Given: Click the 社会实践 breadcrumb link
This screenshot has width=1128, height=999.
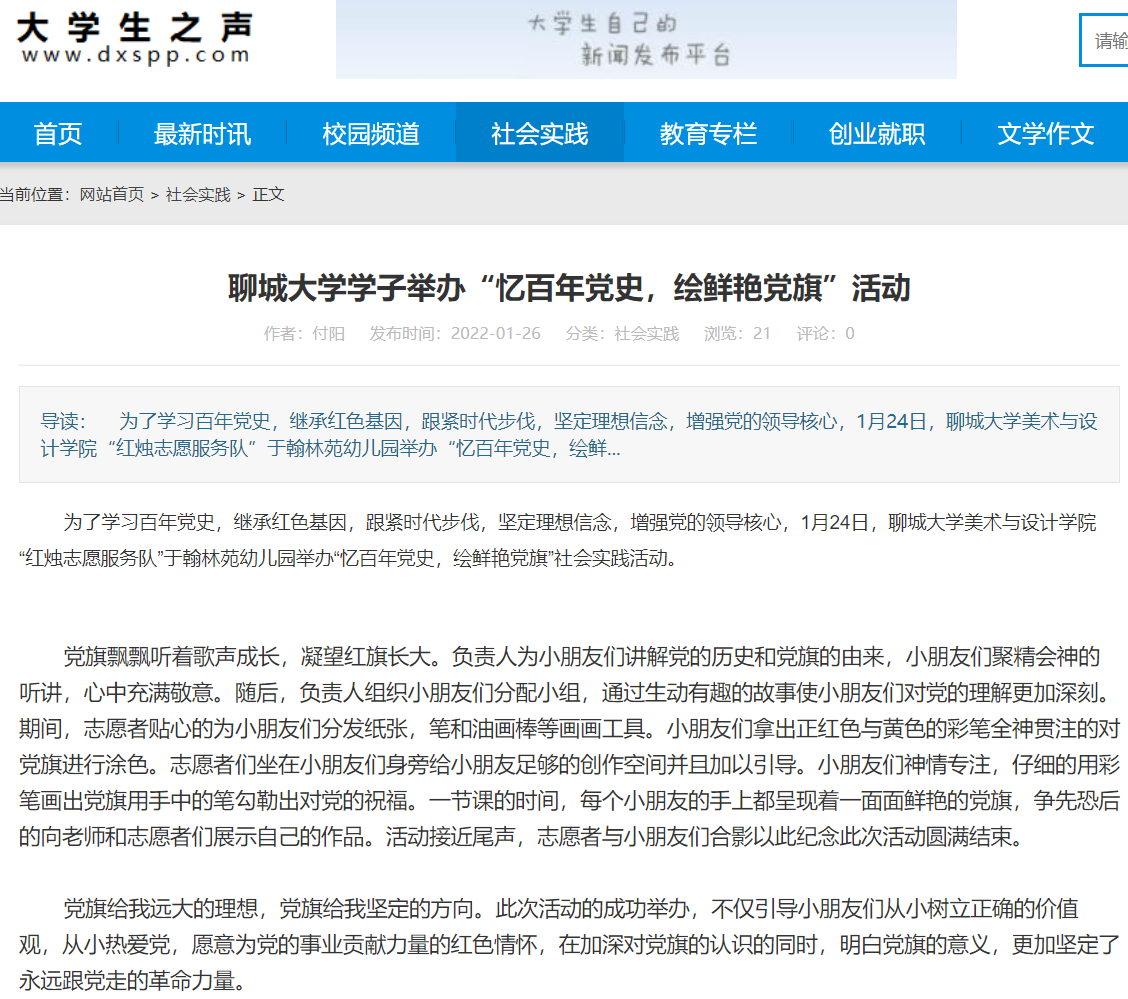Looking at the screenshot, I should tap(198, 195).
